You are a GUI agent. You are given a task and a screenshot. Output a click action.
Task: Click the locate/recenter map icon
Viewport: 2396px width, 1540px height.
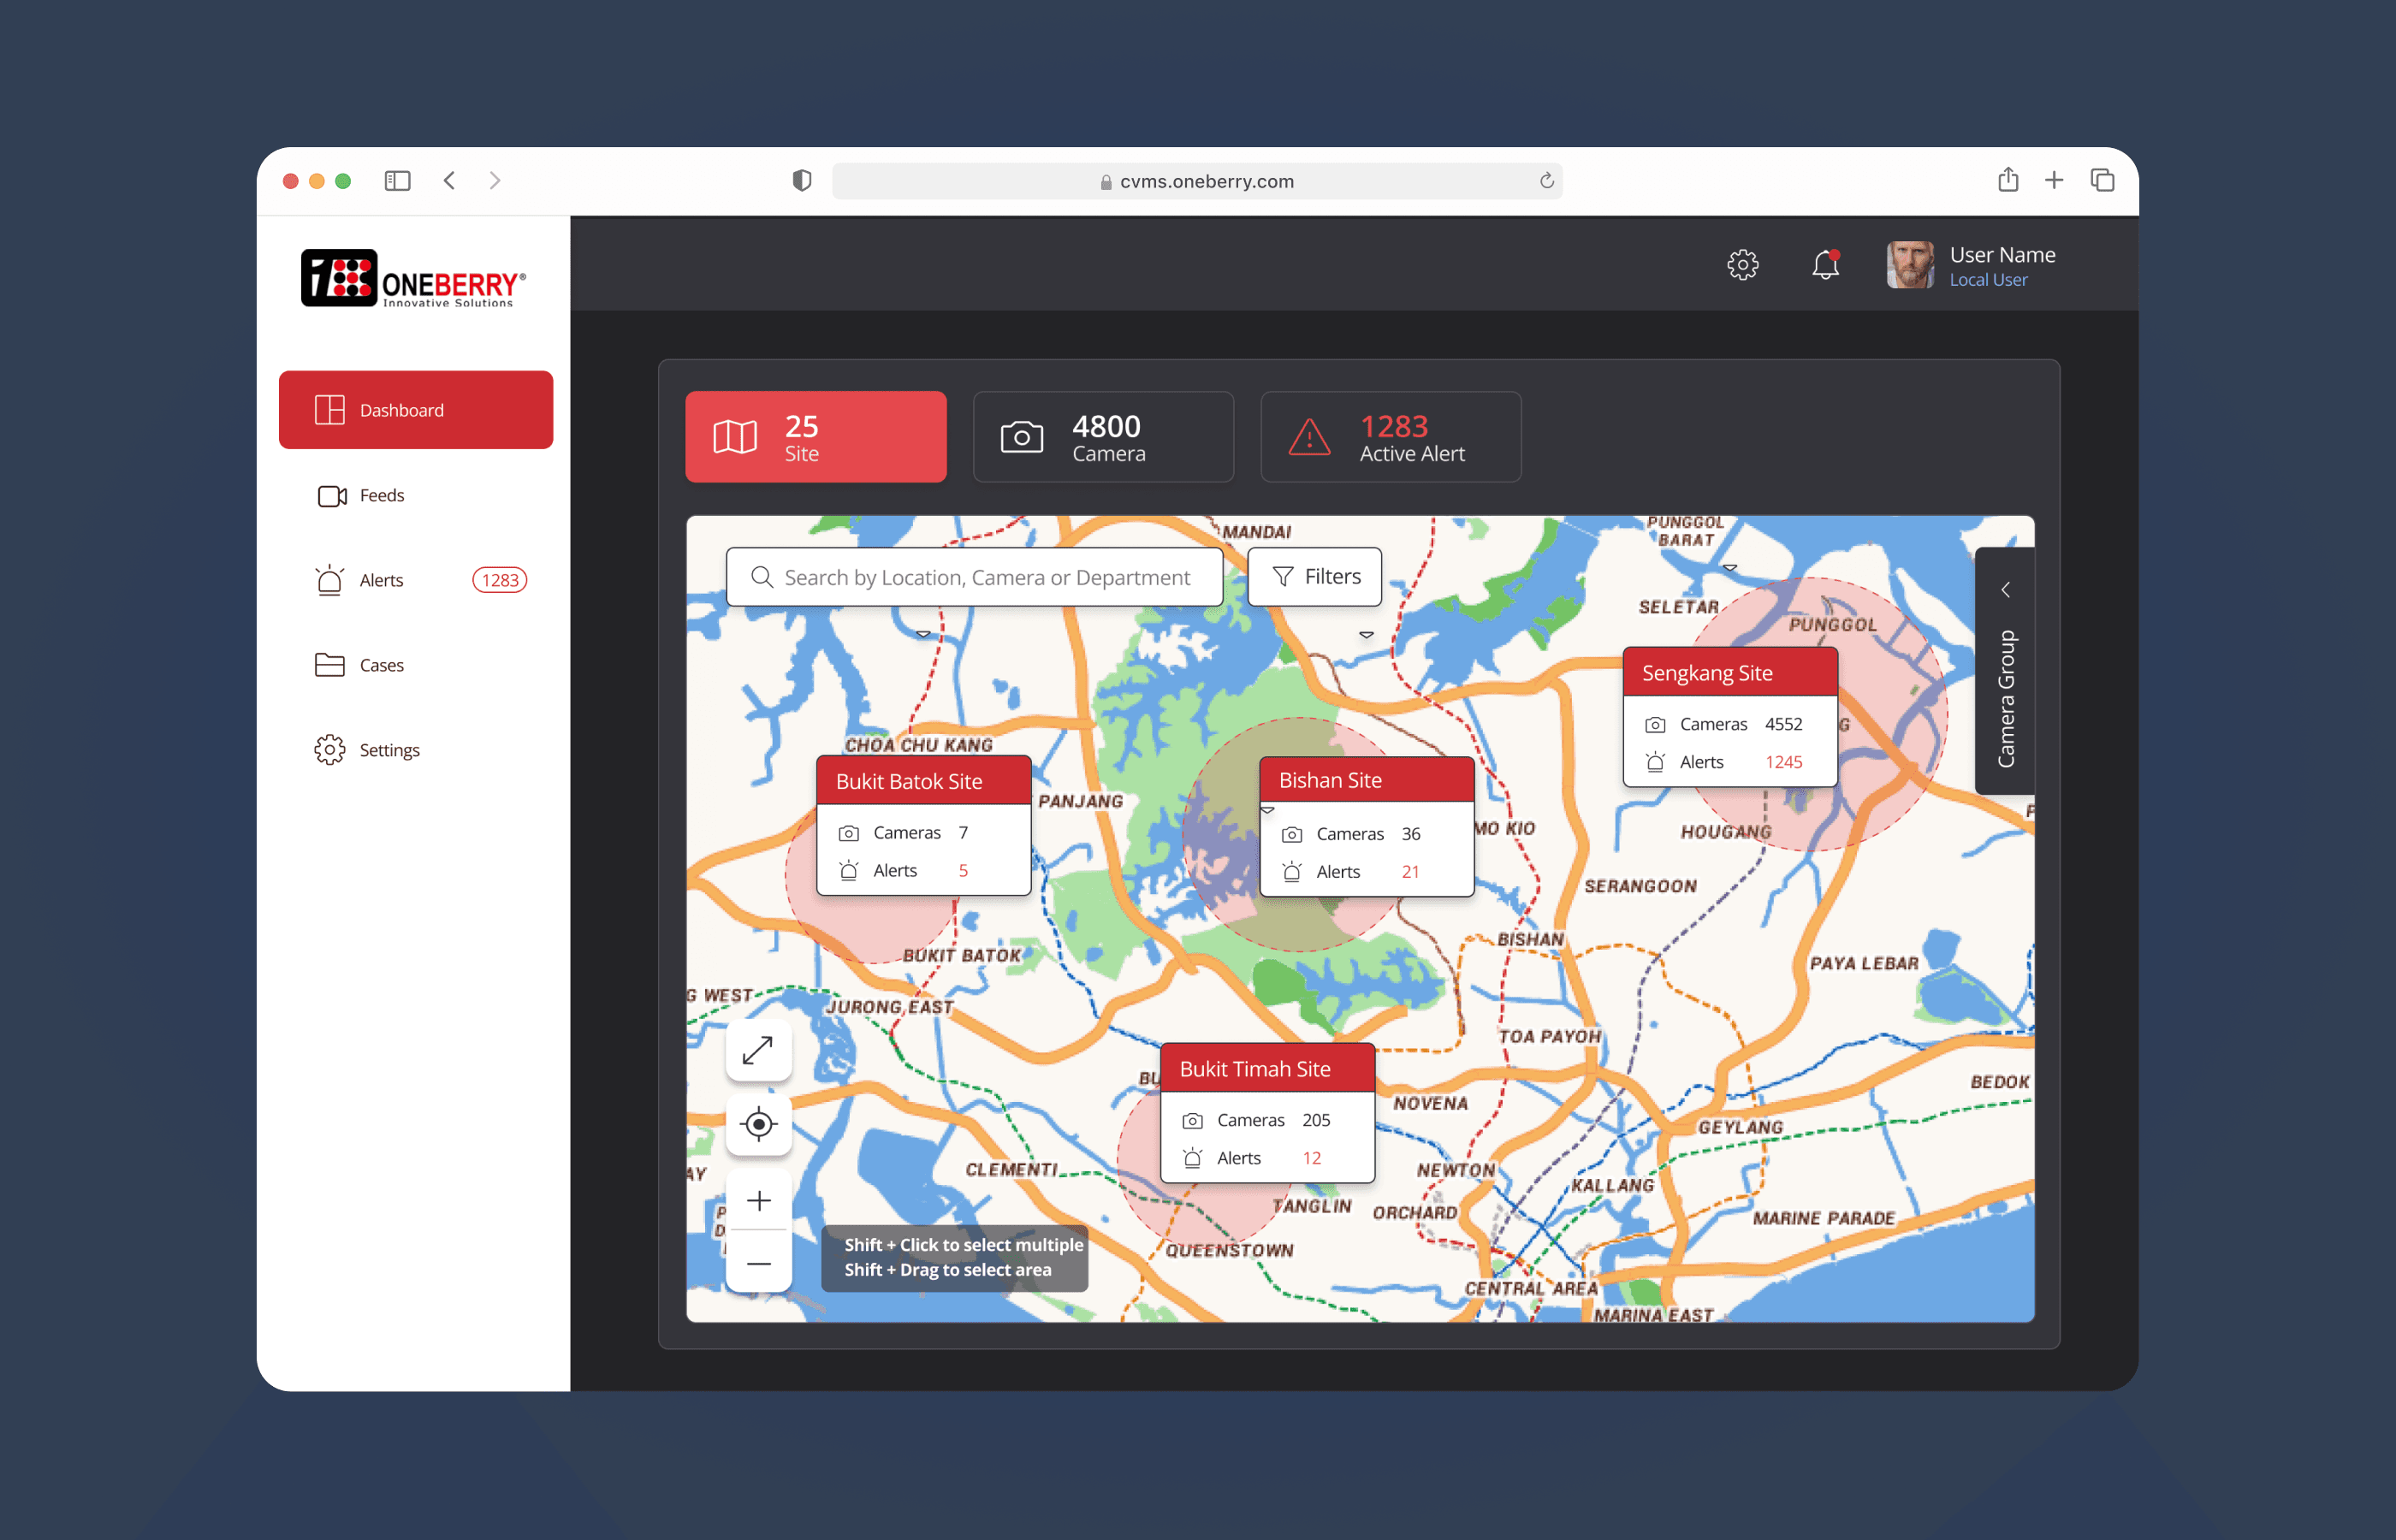(x=759, y=1124)
